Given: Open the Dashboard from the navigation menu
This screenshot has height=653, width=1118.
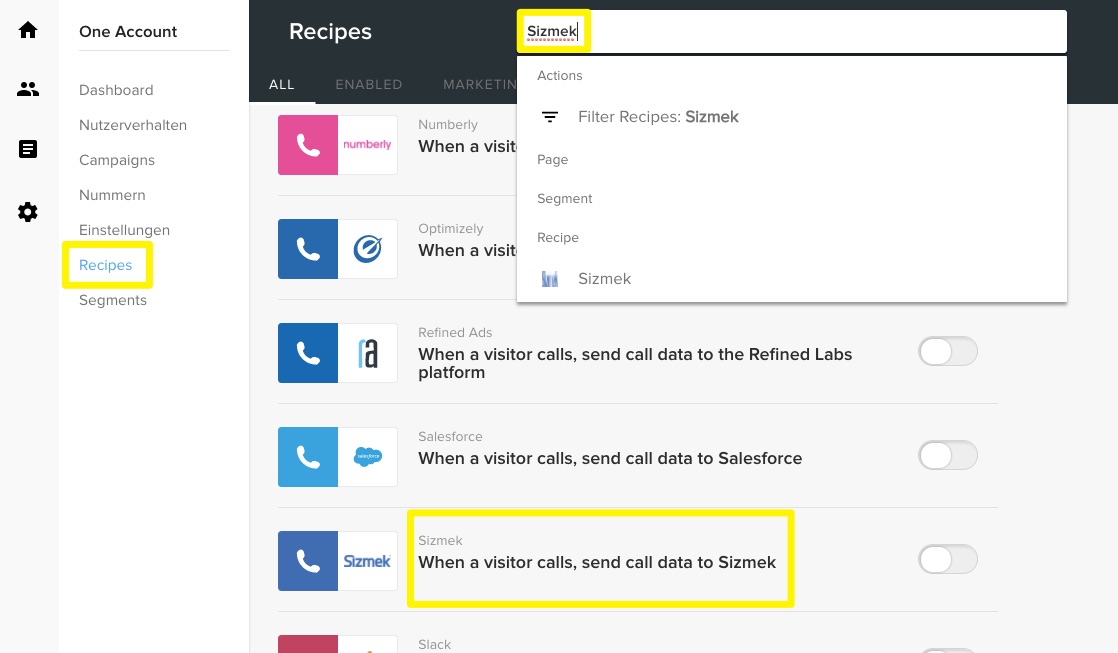Looking at the screenshot, I should [116, 90].
